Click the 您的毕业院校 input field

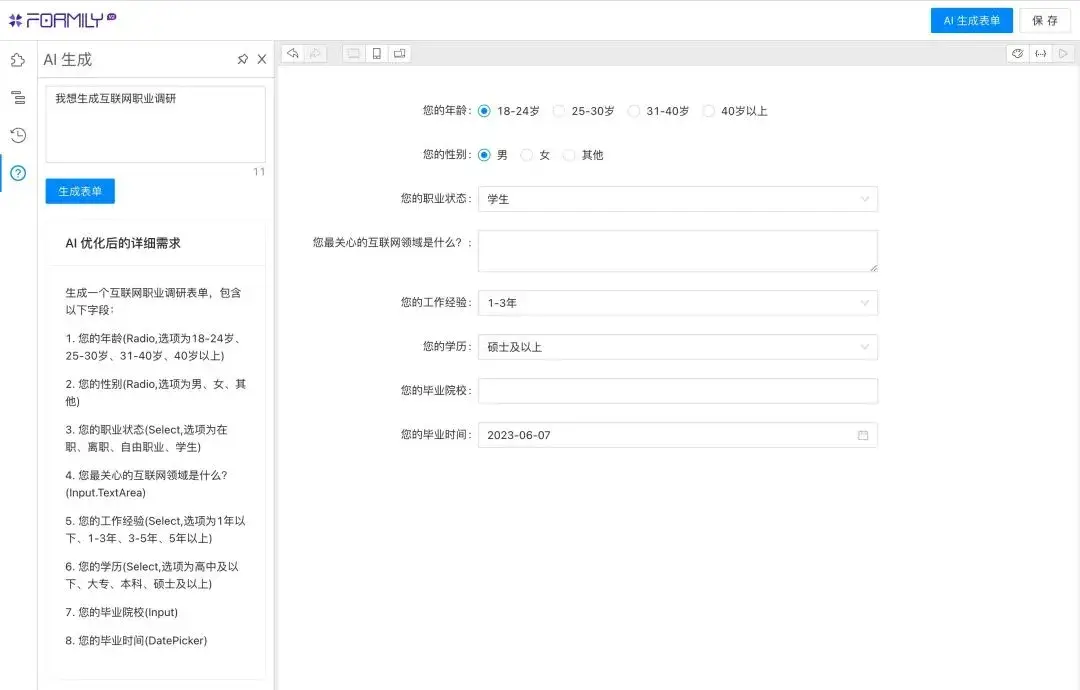(678, 391)
